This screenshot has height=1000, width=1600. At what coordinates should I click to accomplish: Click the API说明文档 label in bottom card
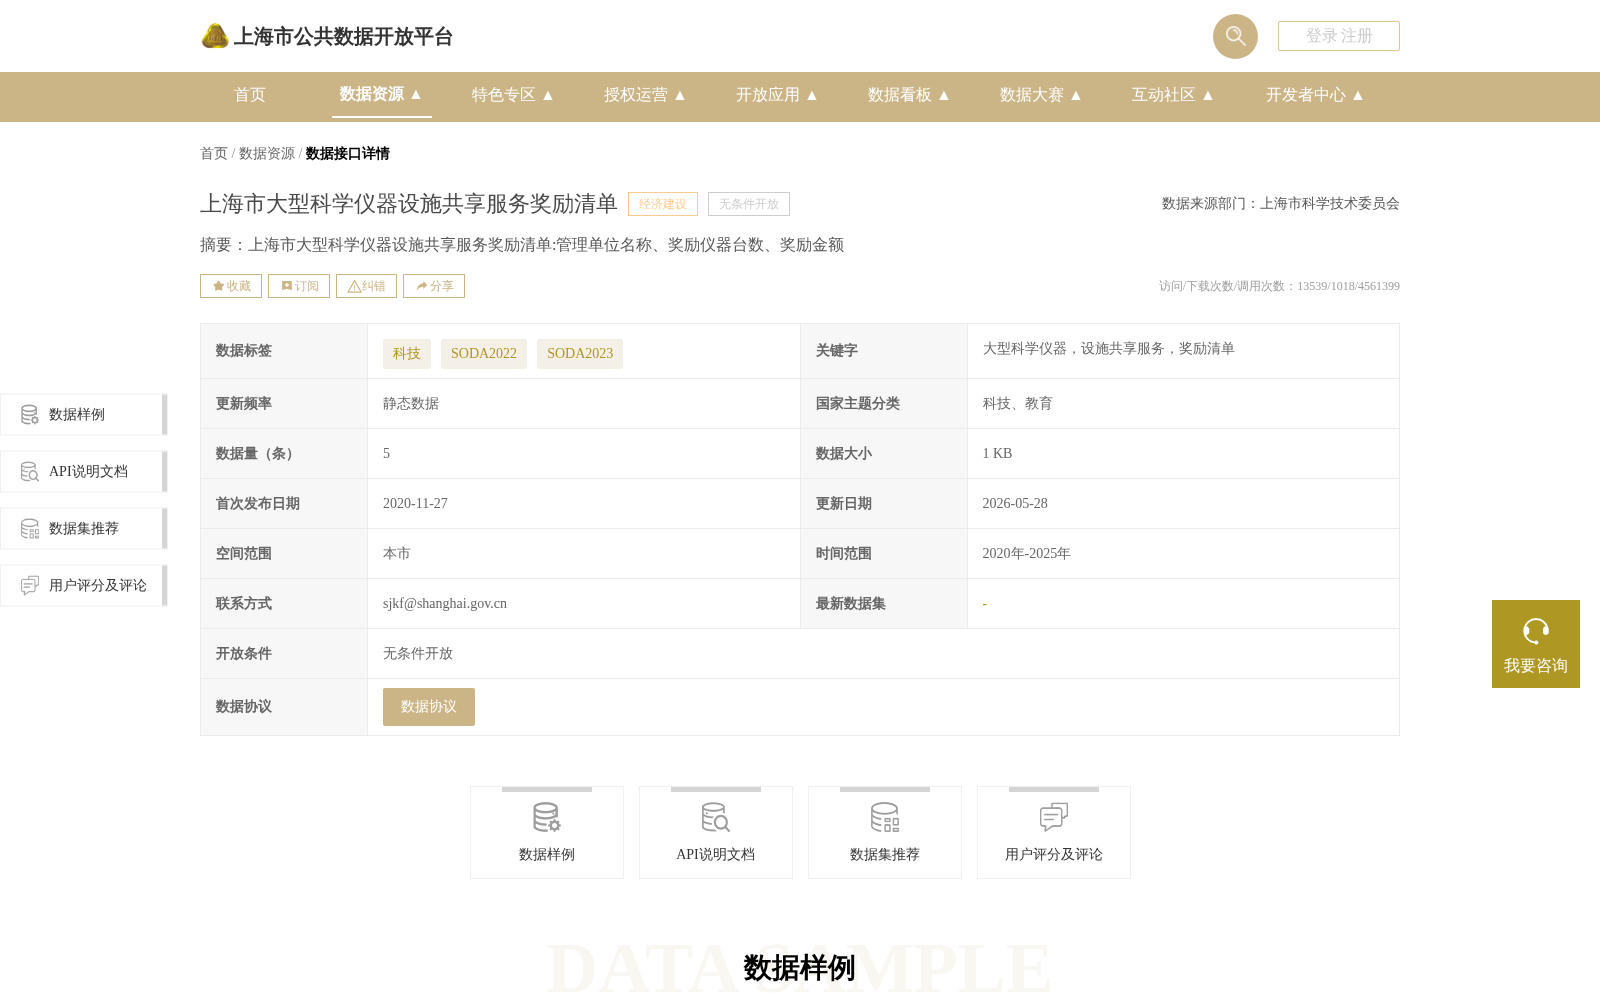(x=716, y=855)
